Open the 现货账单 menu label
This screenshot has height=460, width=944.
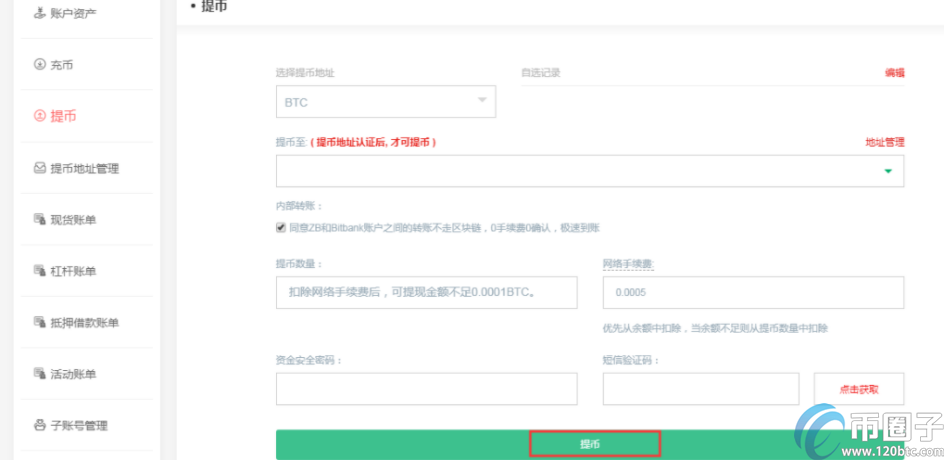click(73, 219)
